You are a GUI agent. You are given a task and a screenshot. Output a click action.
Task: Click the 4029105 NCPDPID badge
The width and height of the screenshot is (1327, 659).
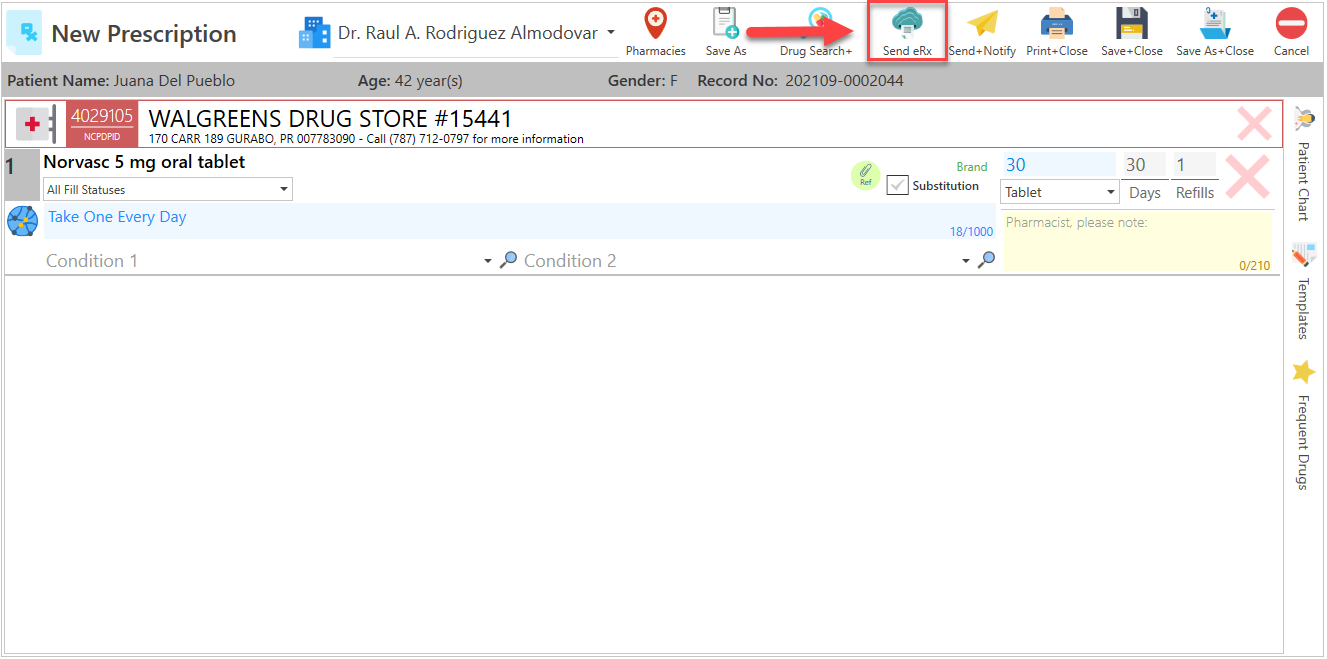[101, 125]
